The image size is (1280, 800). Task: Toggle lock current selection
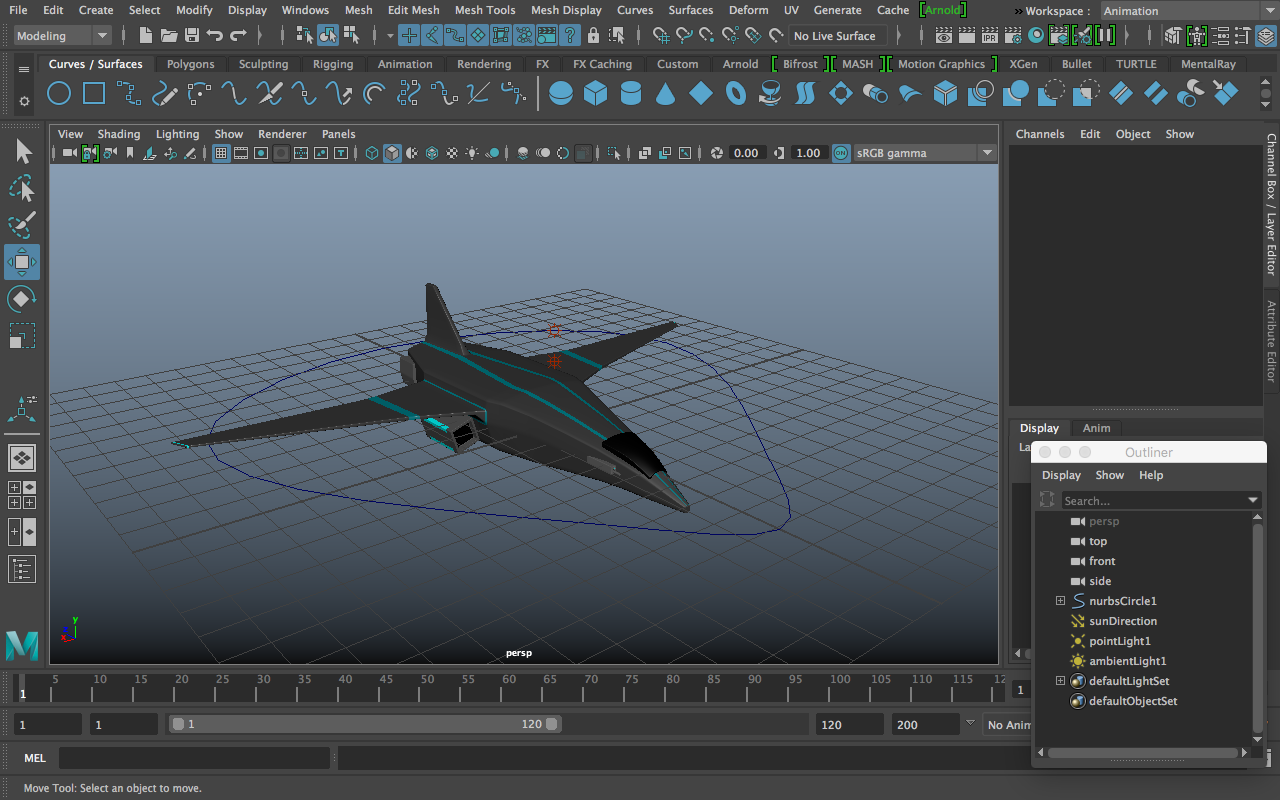(x=594, y=36)
